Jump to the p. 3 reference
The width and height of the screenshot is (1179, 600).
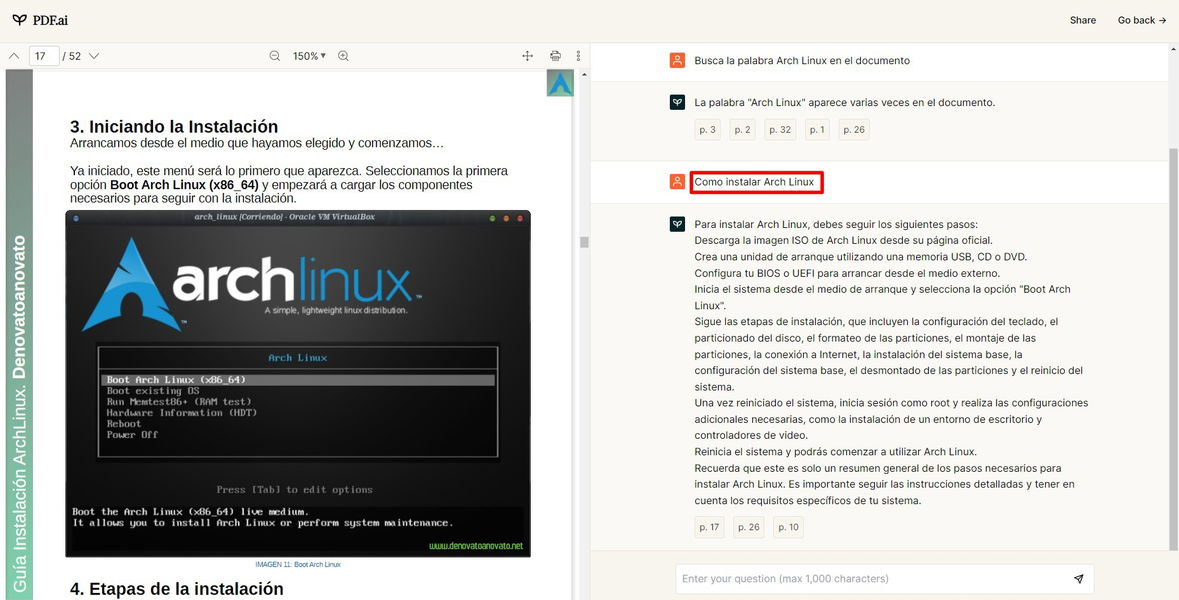point(708,129)
